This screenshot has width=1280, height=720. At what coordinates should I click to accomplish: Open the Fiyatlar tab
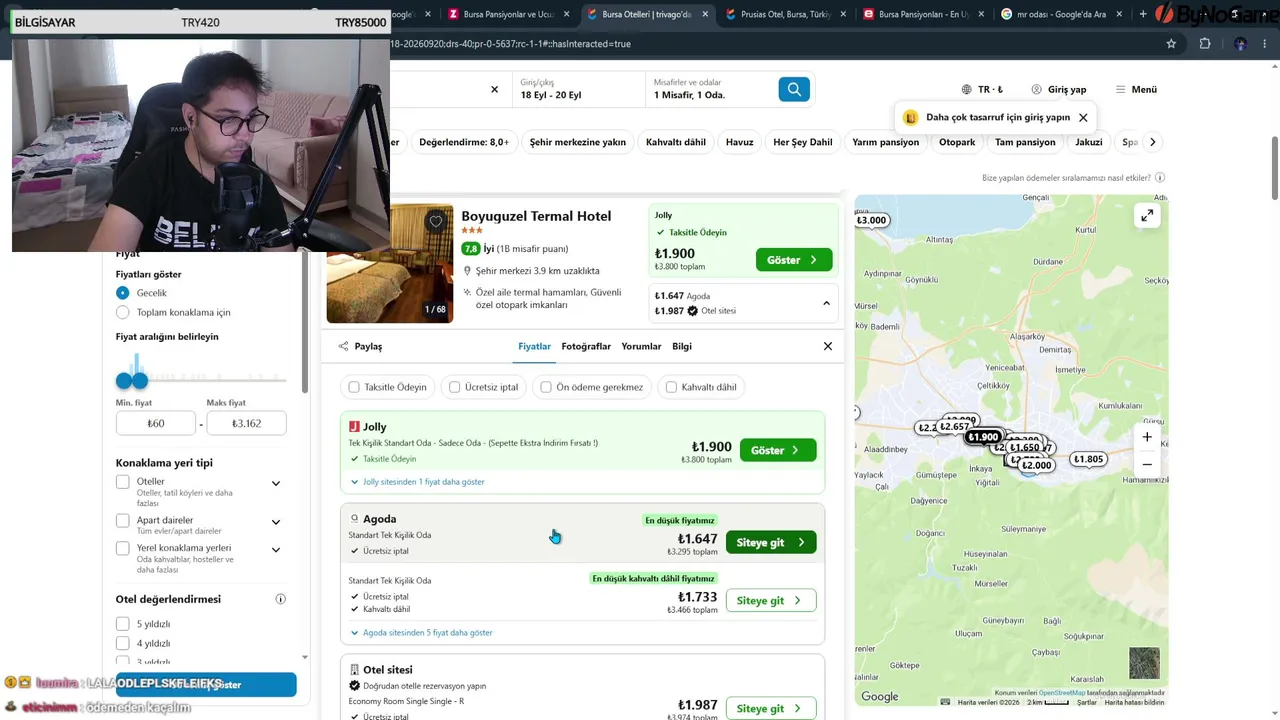[534, 346]
